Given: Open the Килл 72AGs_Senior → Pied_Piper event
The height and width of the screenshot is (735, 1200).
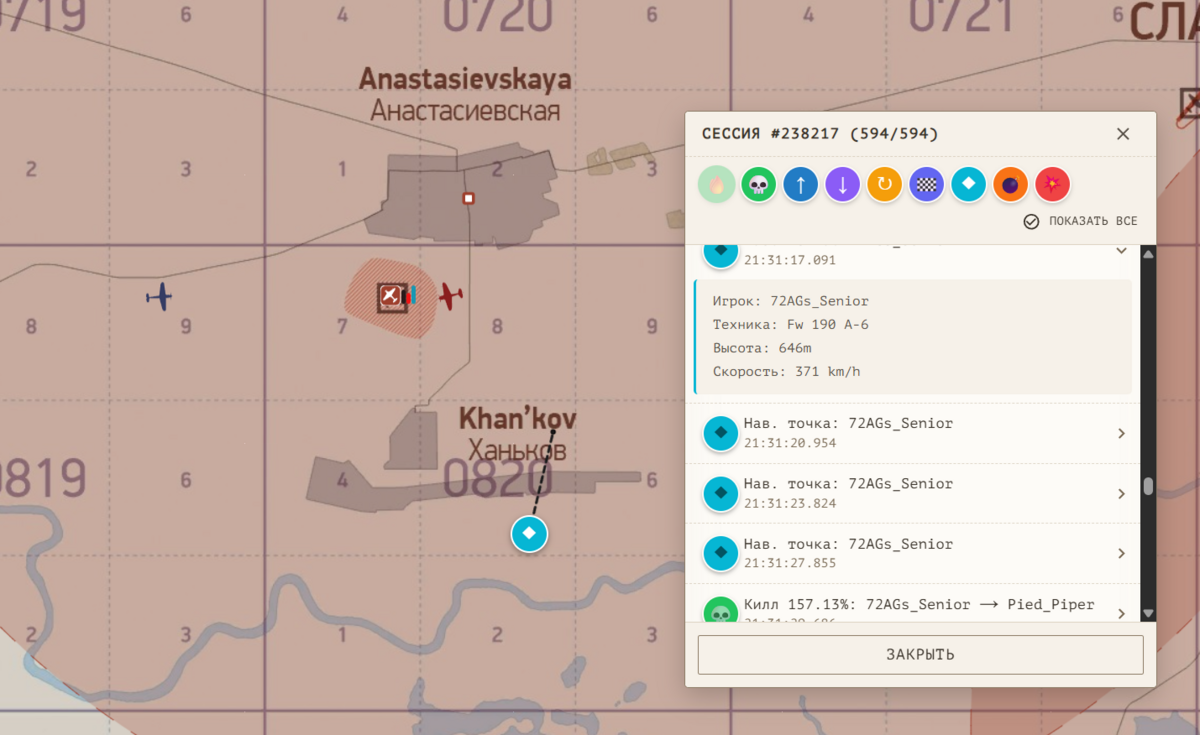Looking at the screenshot, I should (913, 606).
